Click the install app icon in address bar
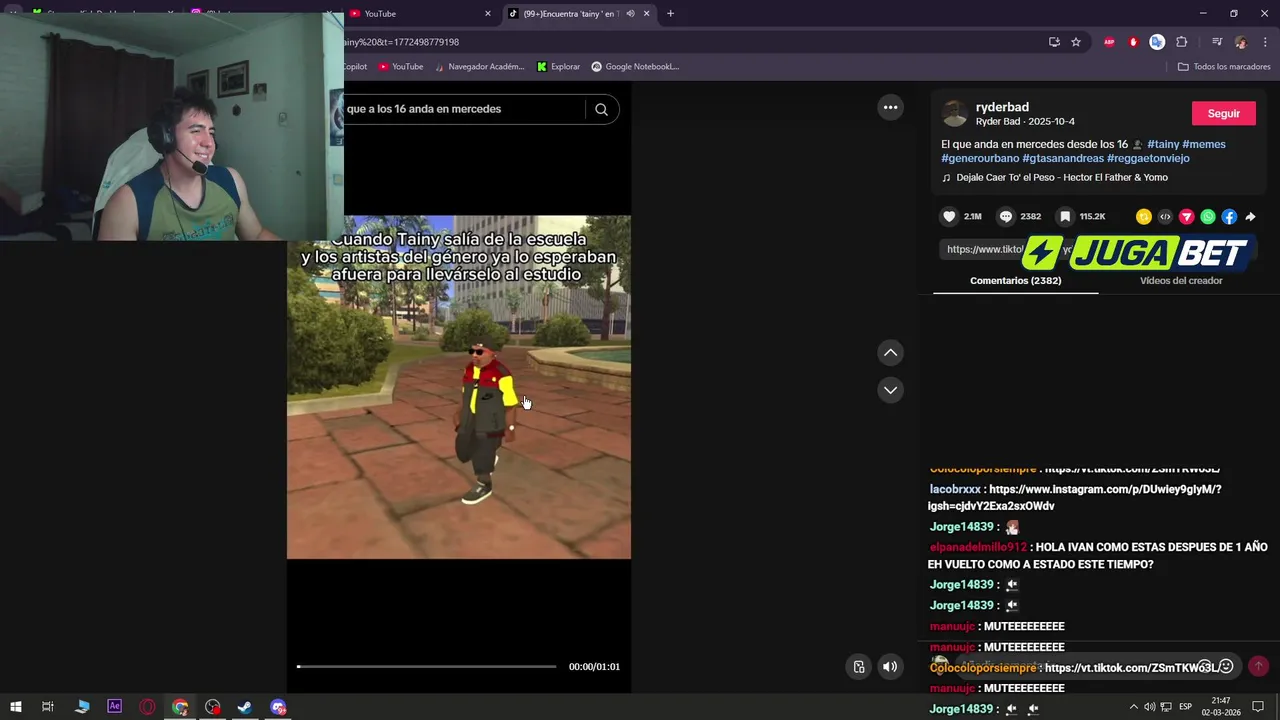The height and width of the screenshot is (720, 1280). tap(1054, 42)
